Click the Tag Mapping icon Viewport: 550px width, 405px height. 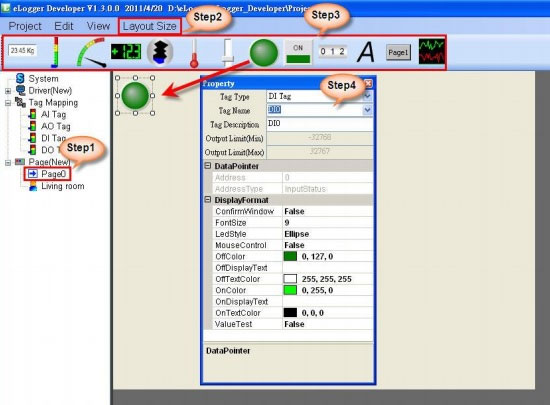point(20,102)
